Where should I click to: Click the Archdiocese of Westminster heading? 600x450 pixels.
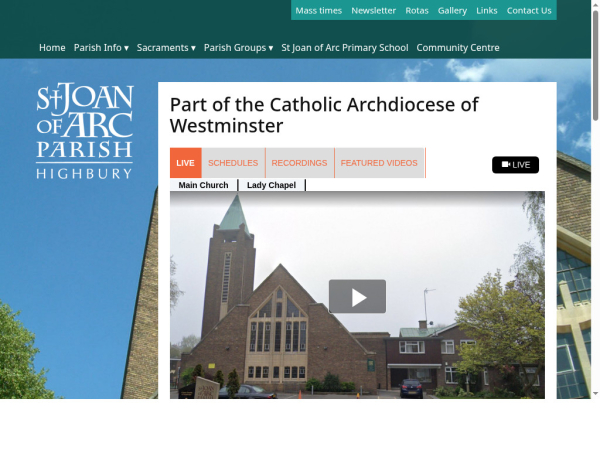[324, 115]
